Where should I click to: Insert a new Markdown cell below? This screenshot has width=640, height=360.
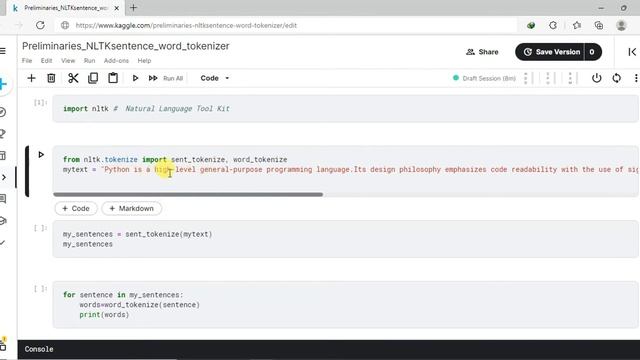131,209
